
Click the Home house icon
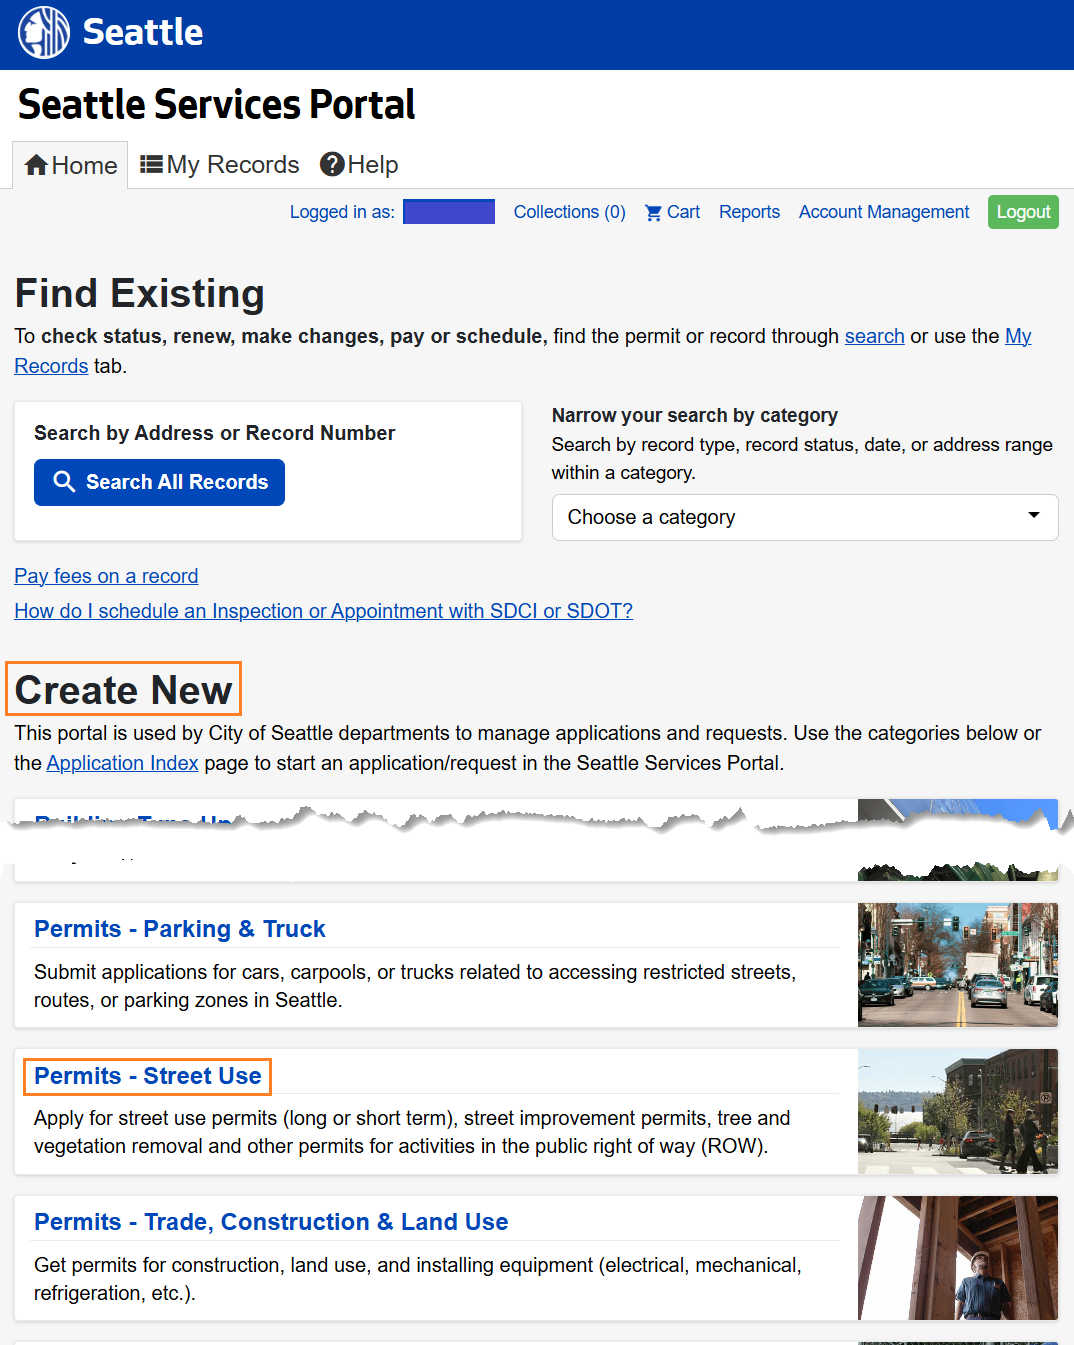37,165
